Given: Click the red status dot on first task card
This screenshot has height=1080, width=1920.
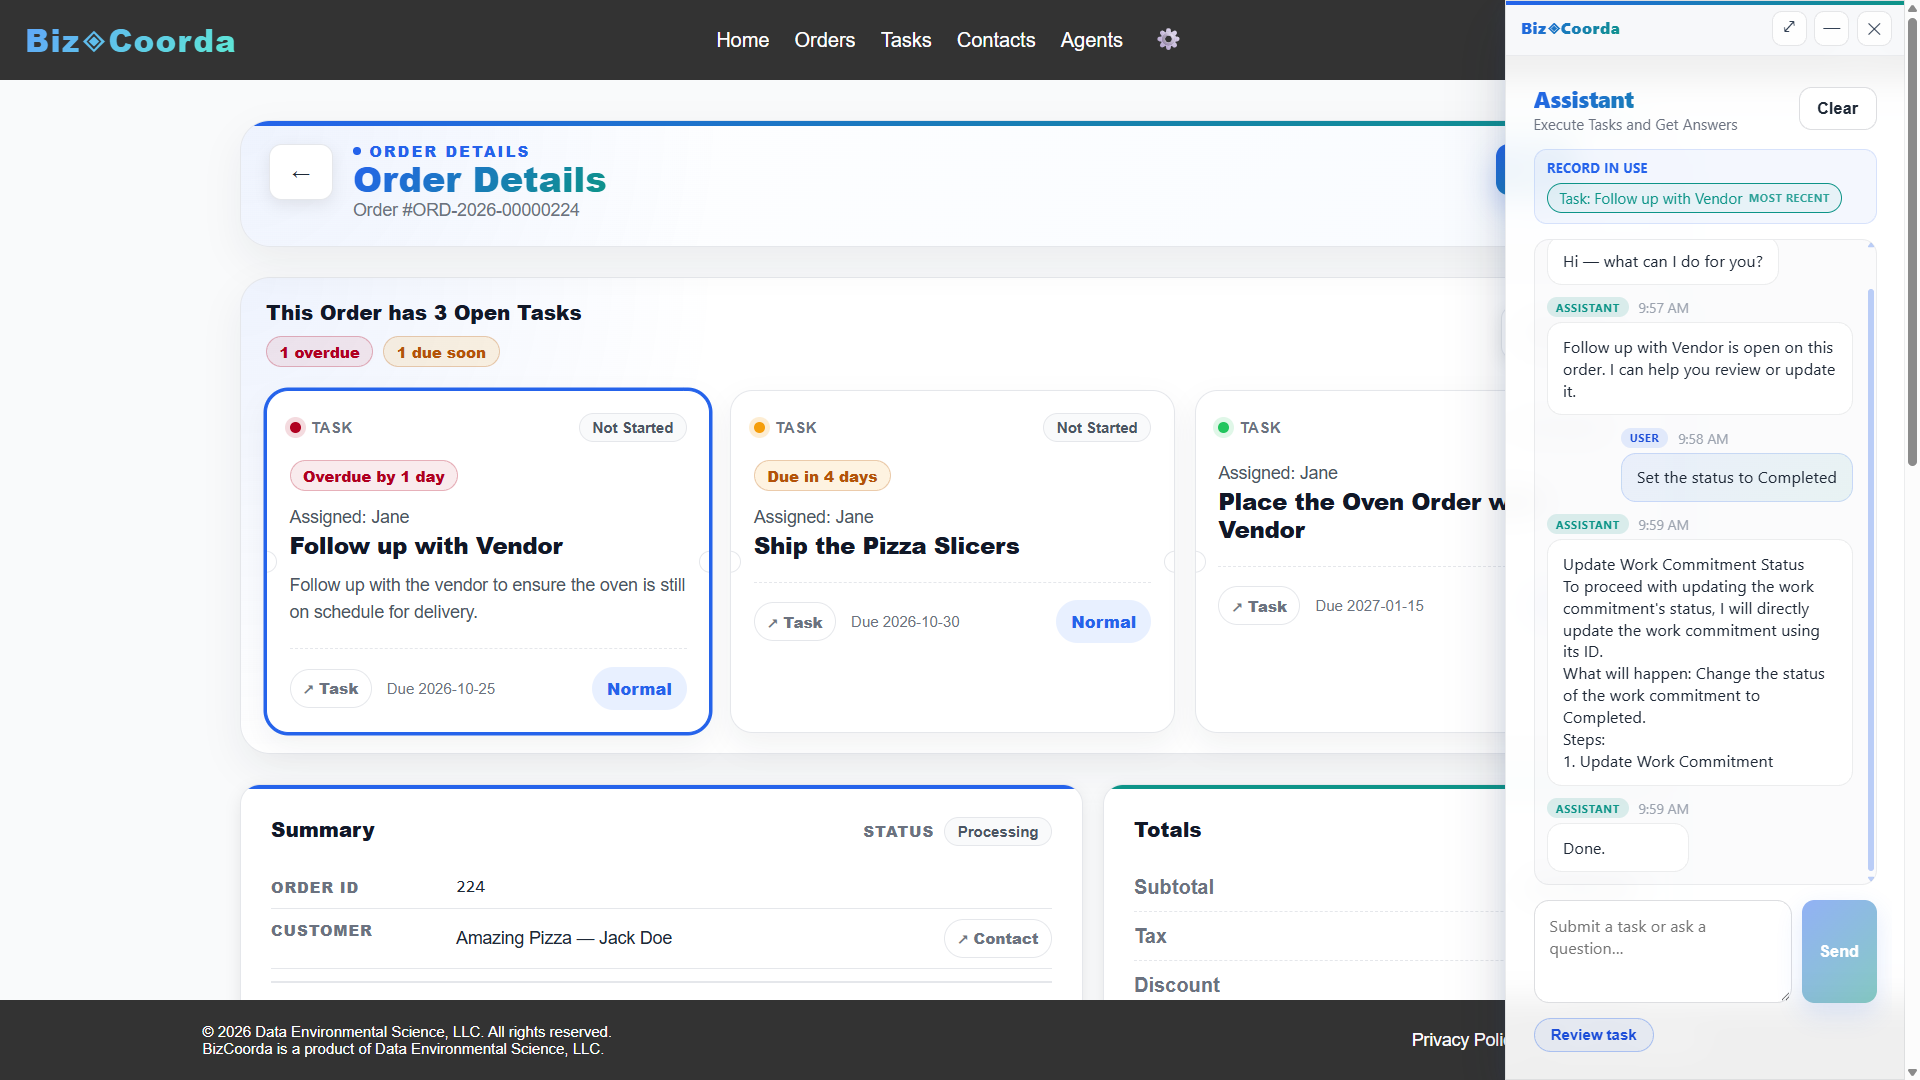Looking at the screenshot, I should click(295, 427).
